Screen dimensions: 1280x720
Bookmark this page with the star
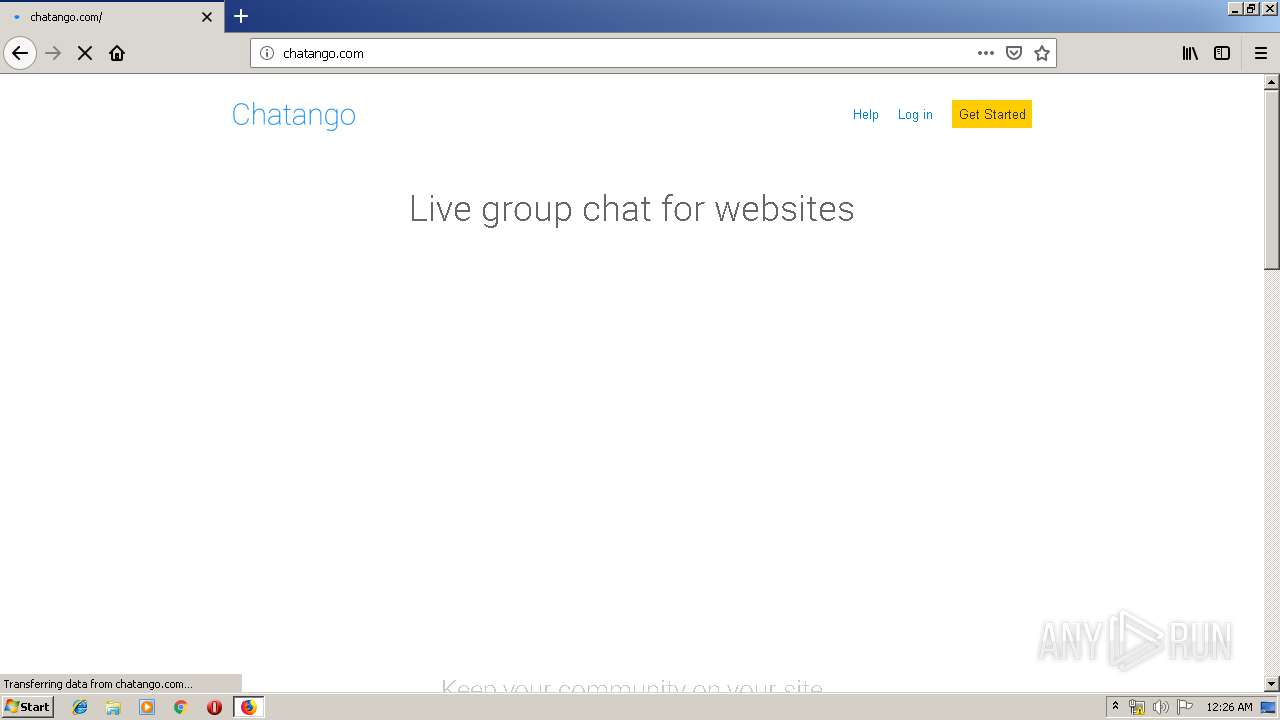1042,53
